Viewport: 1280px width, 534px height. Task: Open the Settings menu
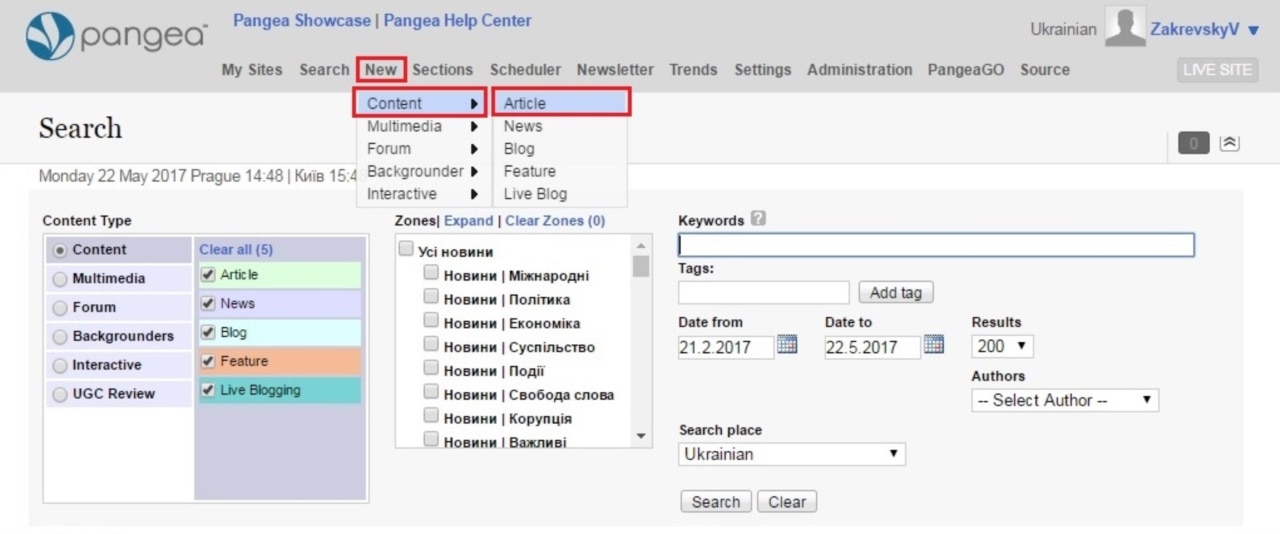(x=762, y=70)
